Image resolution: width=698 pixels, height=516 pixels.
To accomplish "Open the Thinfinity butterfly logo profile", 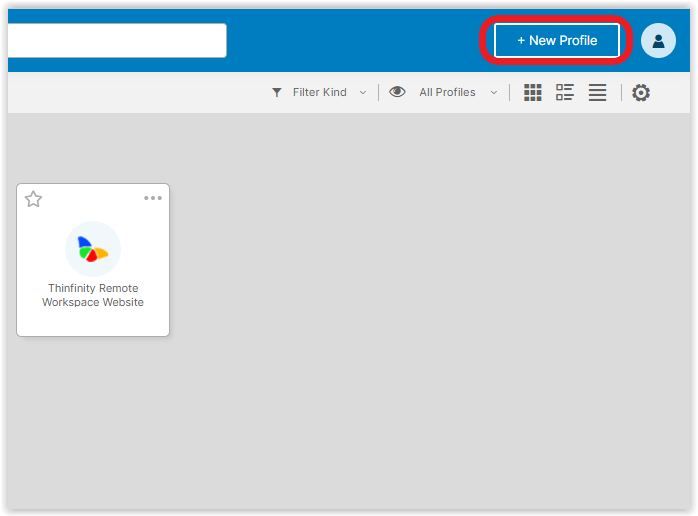I will (x=93, y=249).
